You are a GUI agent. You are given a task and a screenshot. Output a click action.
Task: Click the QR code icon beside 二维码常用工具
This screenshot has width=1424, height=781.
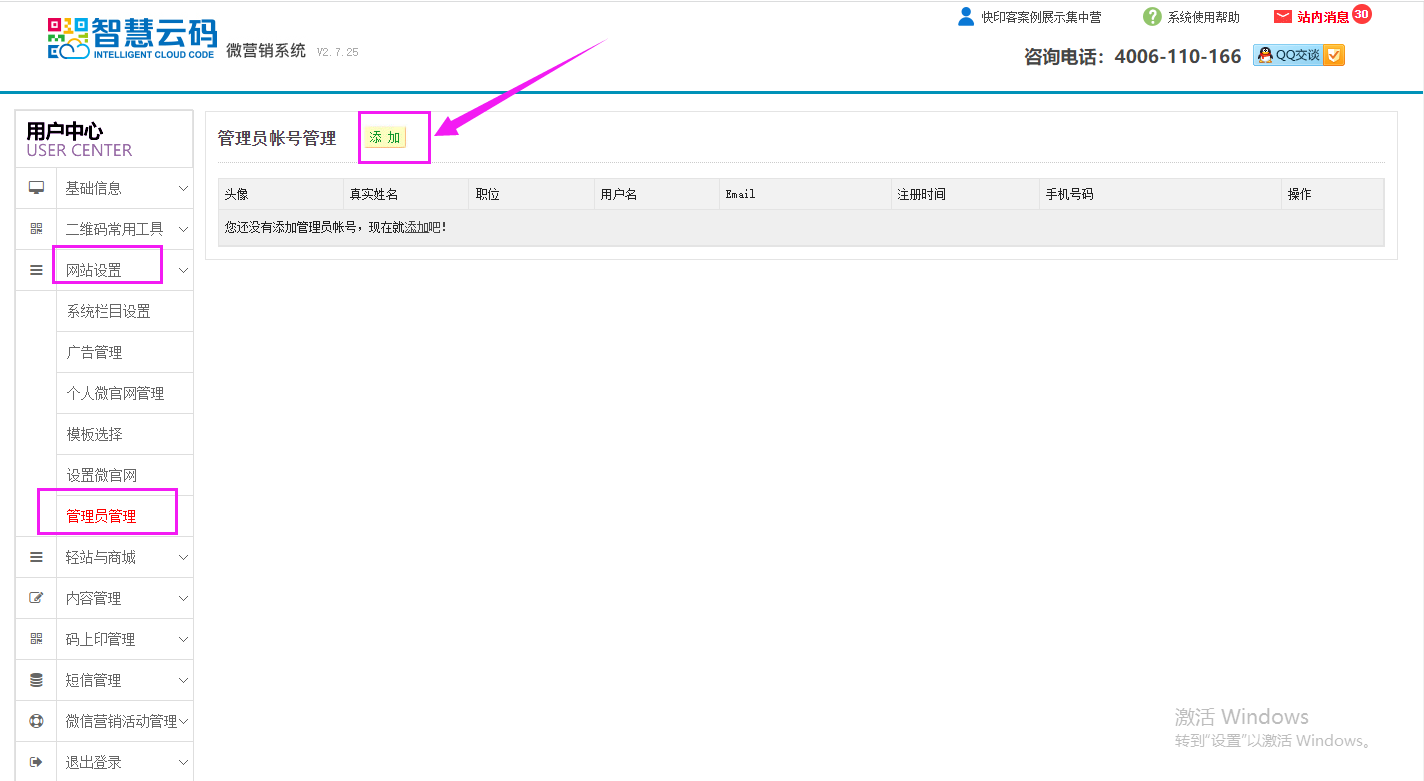click(36, 229)
